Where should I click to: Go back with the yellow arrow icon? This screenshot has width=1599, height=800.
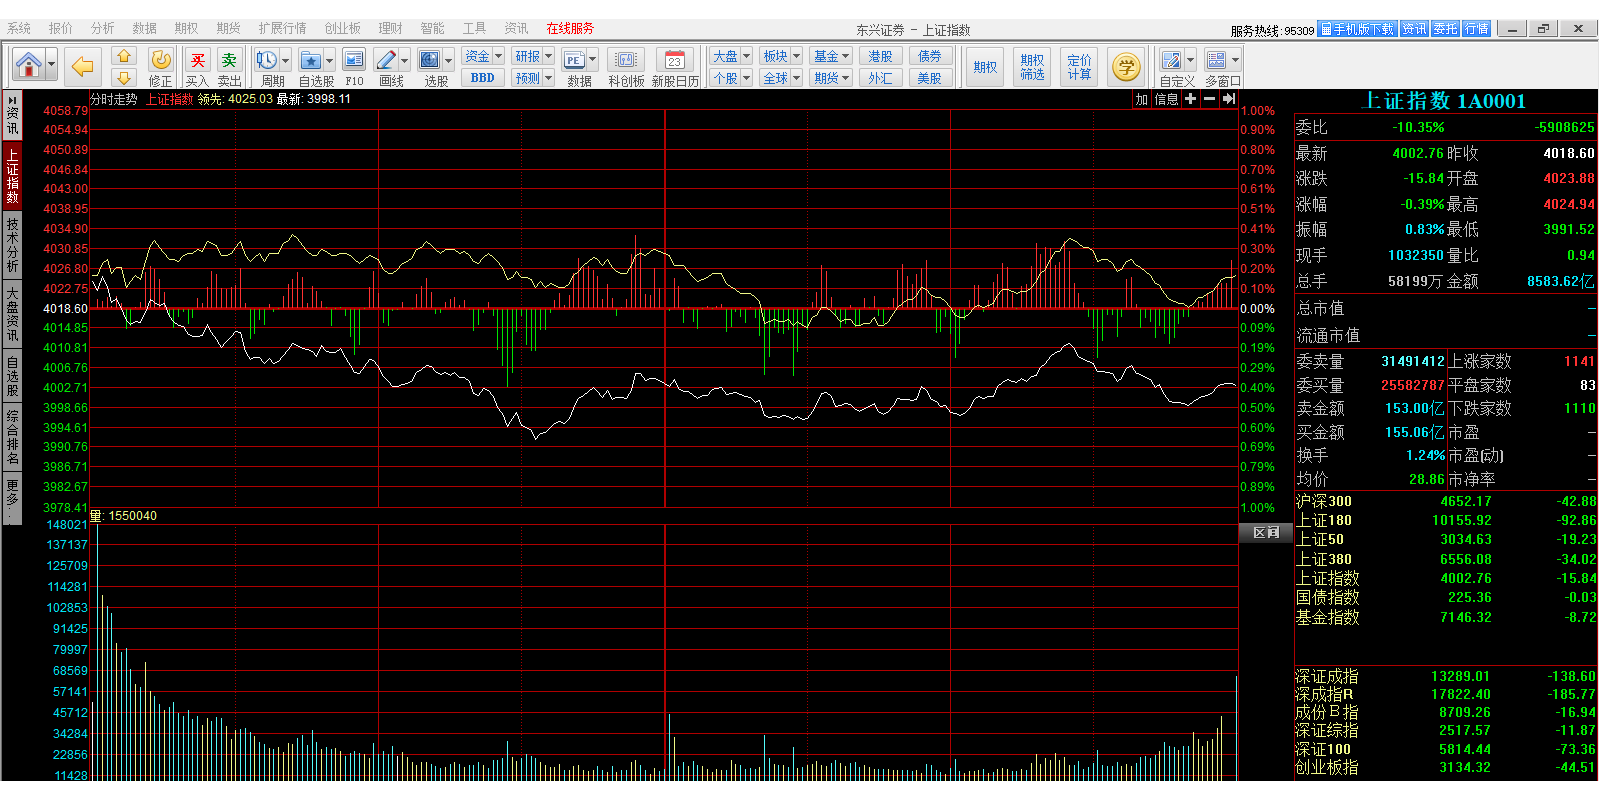coord(83,67)
